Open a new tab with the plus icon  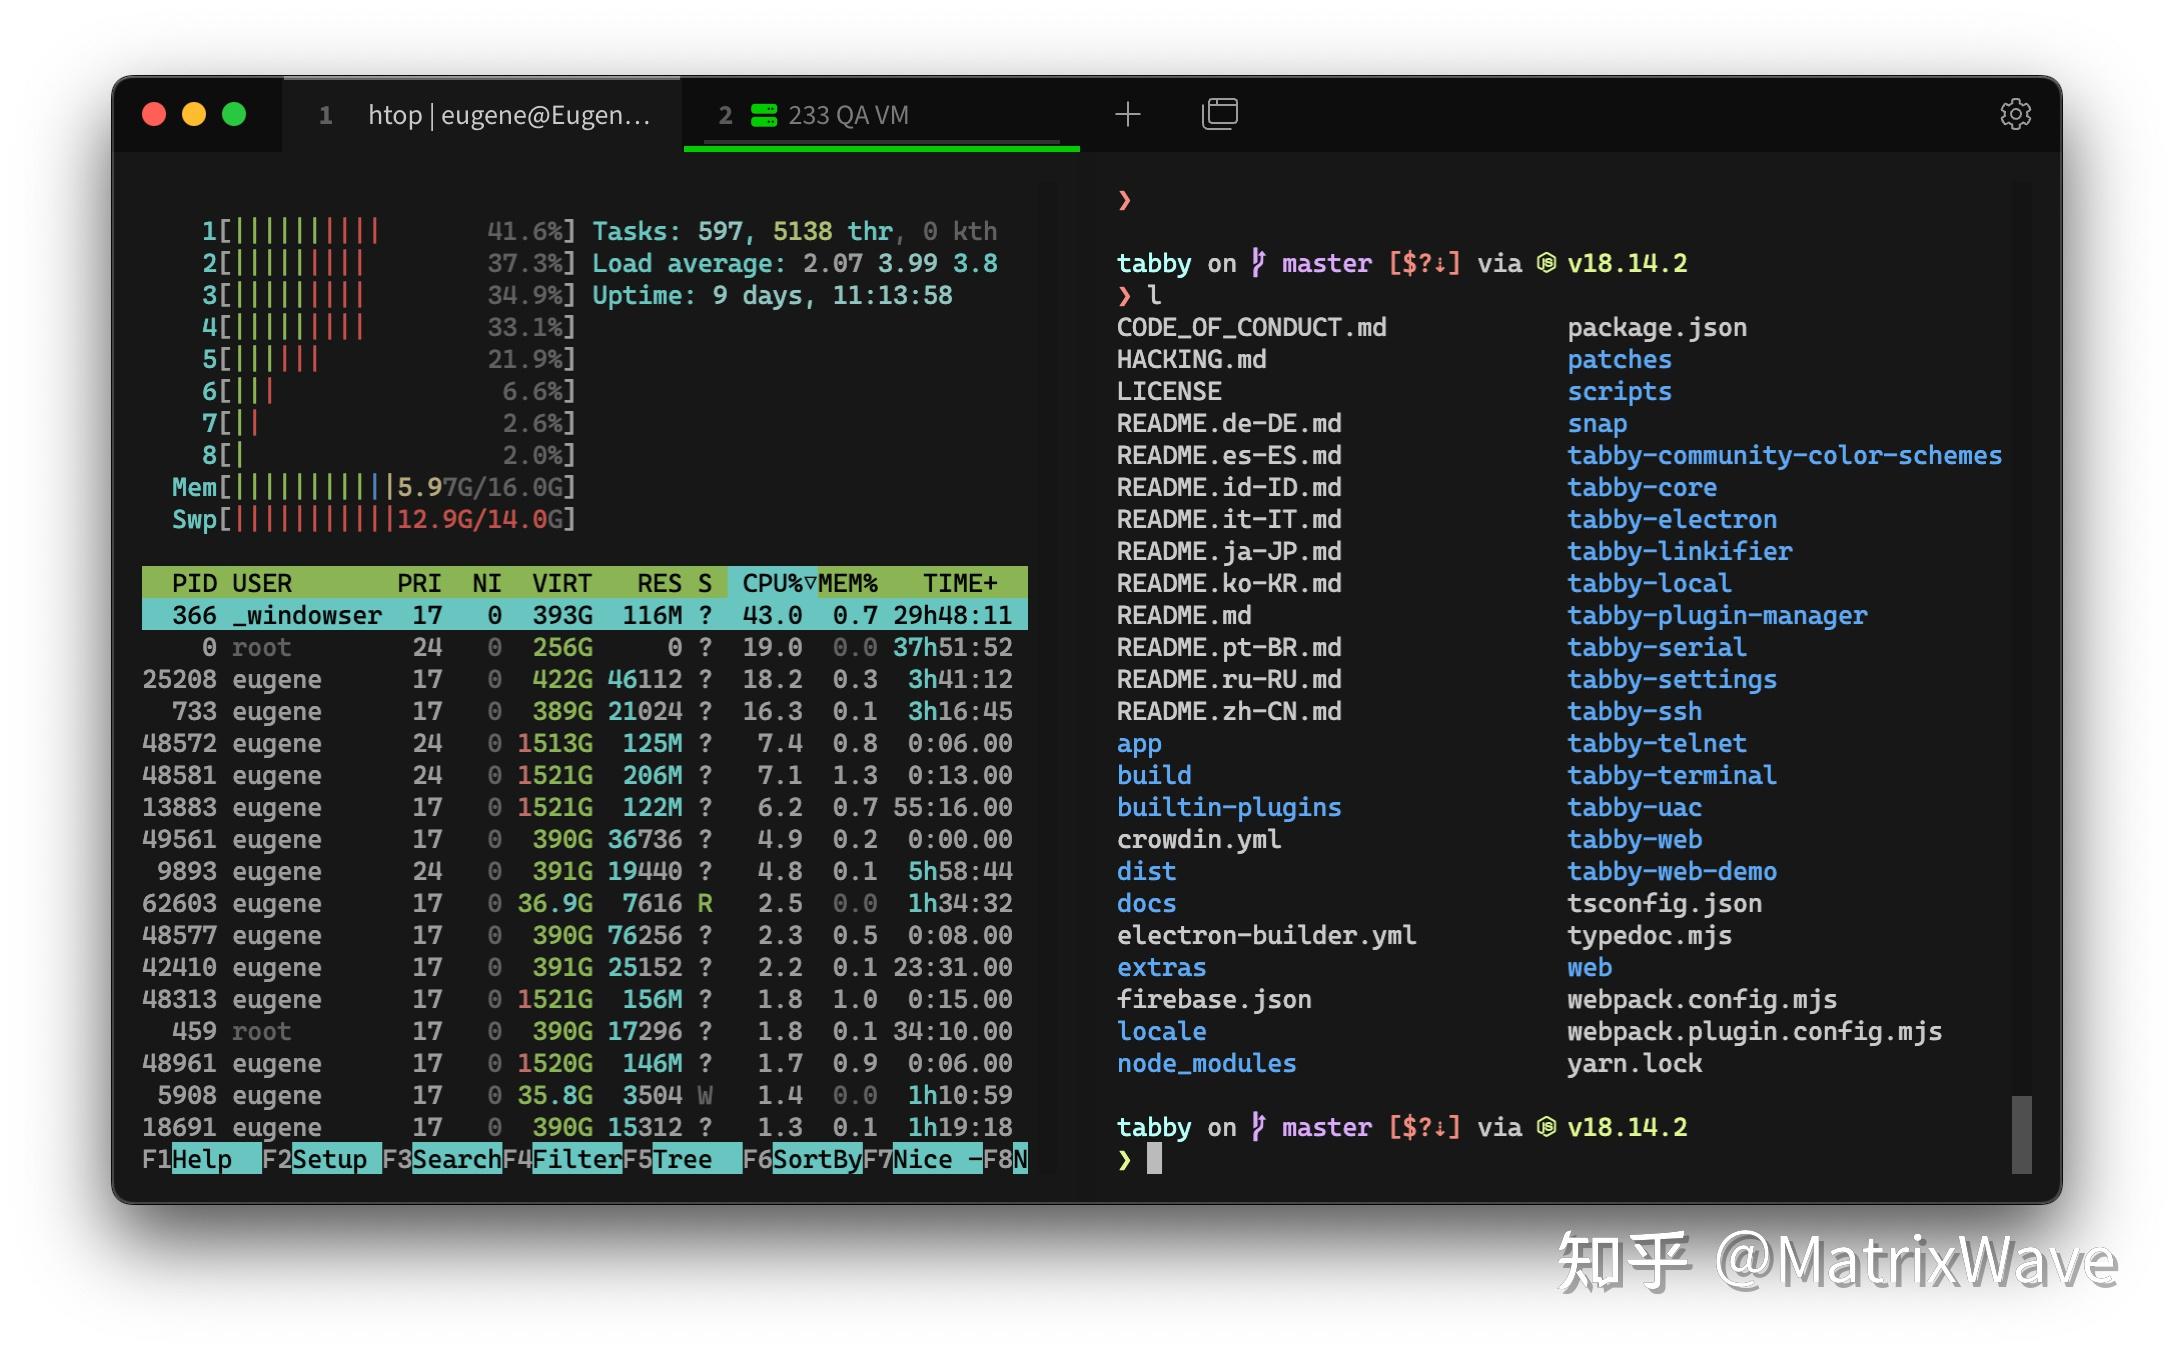click(x=1128, y=114)
